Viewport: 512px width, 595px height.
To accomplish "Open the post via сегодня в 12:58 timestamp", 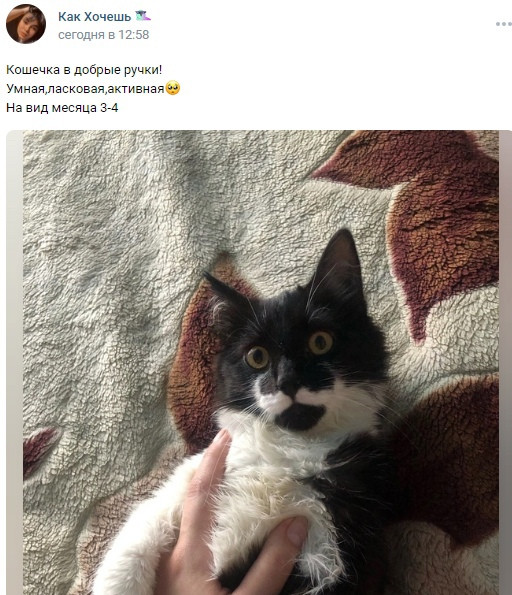I will point(104,35).
